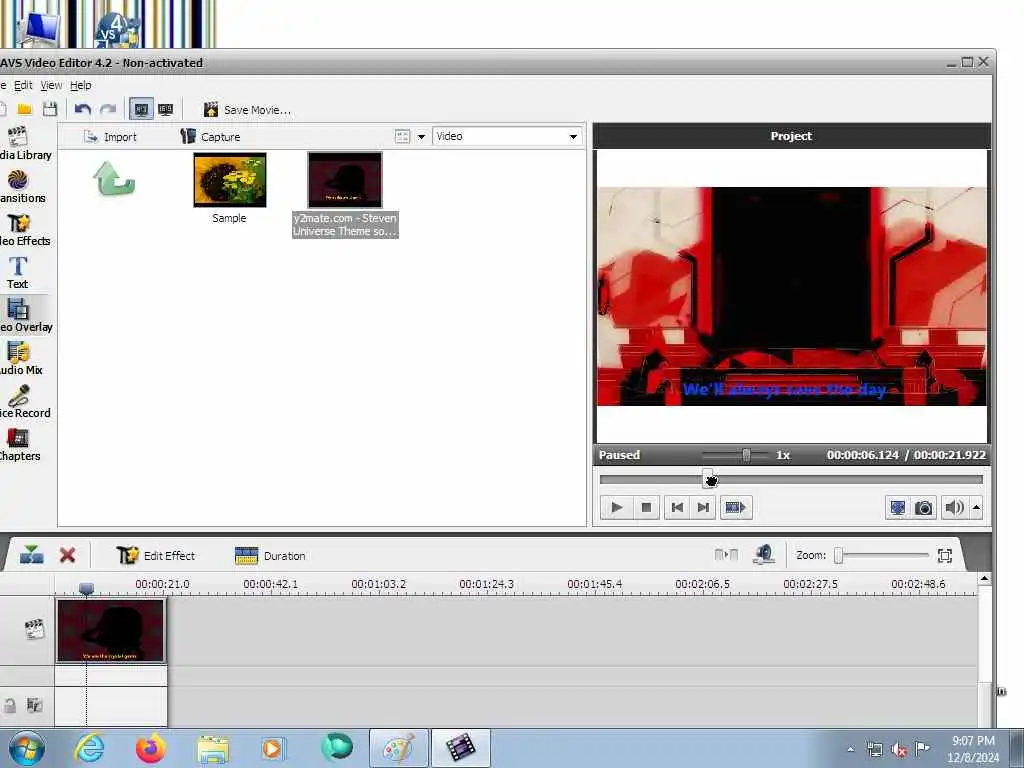Viewport: 1024px width, 768px height.
Task: Open the Help menu
Action: pos(80,85)
